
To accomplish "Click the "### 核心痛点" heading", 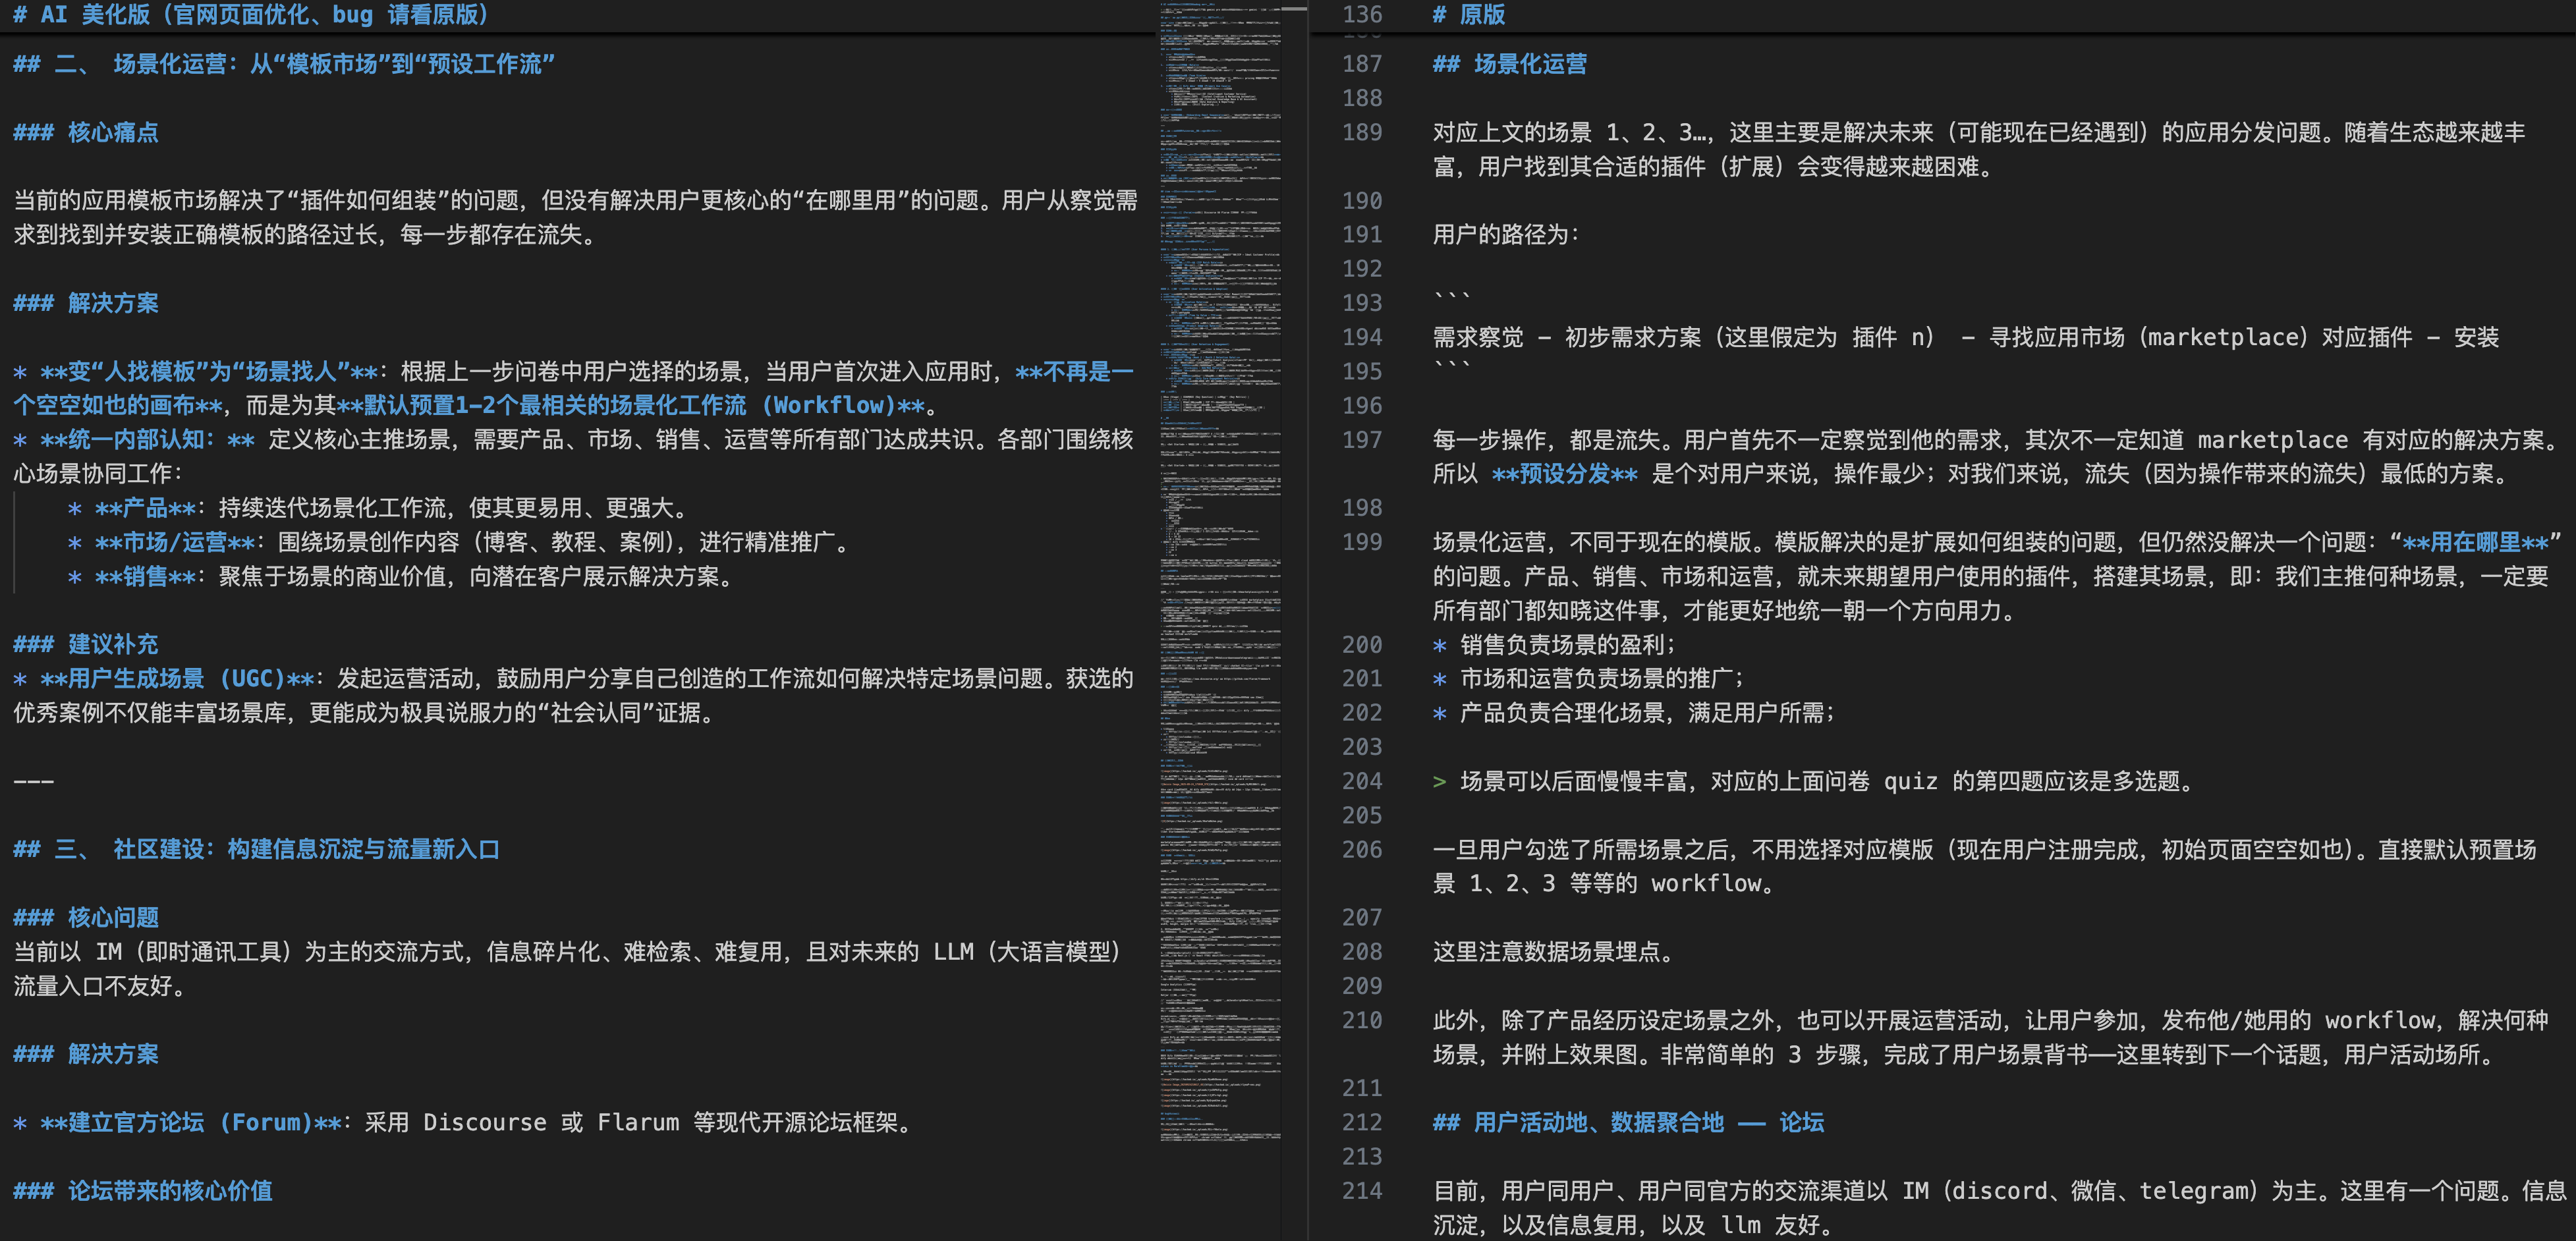I will [x=86, y=132].
